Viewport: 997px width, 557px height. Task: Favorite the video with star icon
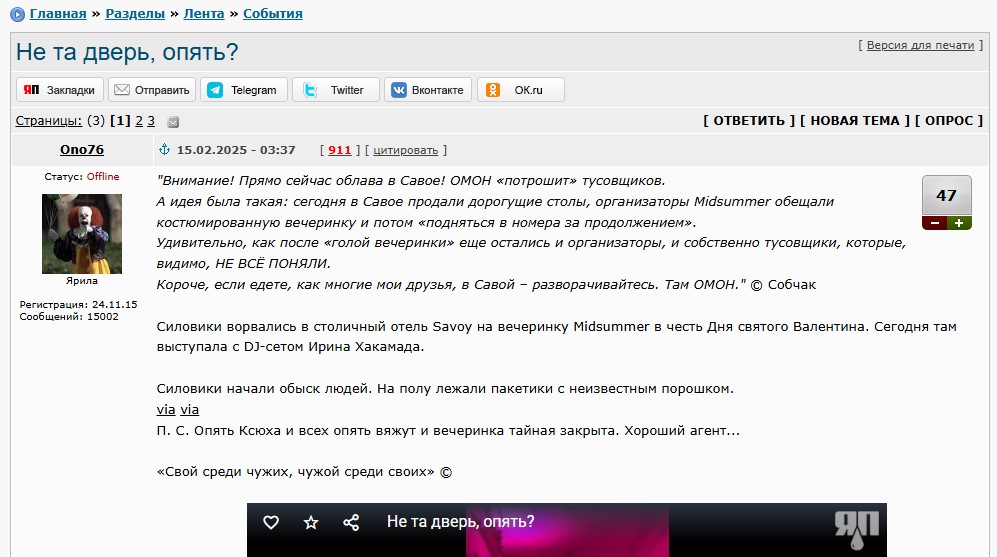tap(311, 523)
